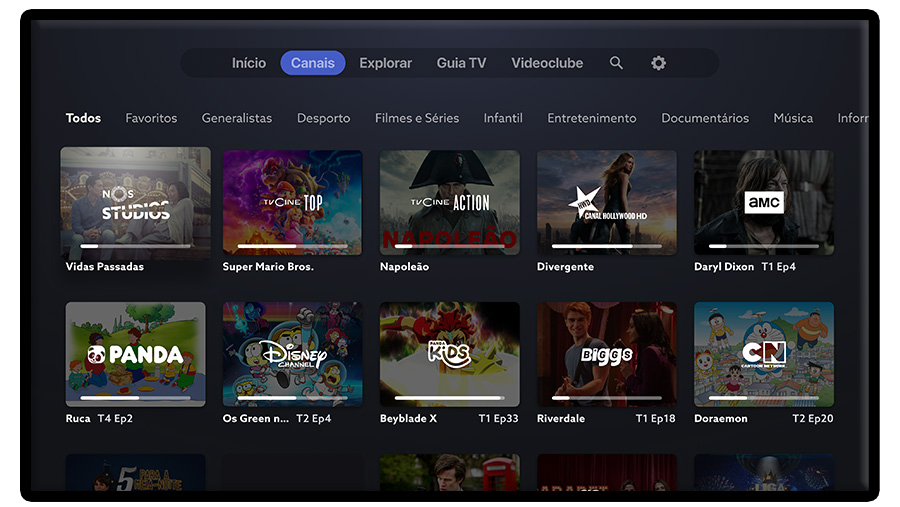Viewport: 900px width, 507px height.
Task: Open the Panda channel thumbnail
Action: click(x=135, y=354)
